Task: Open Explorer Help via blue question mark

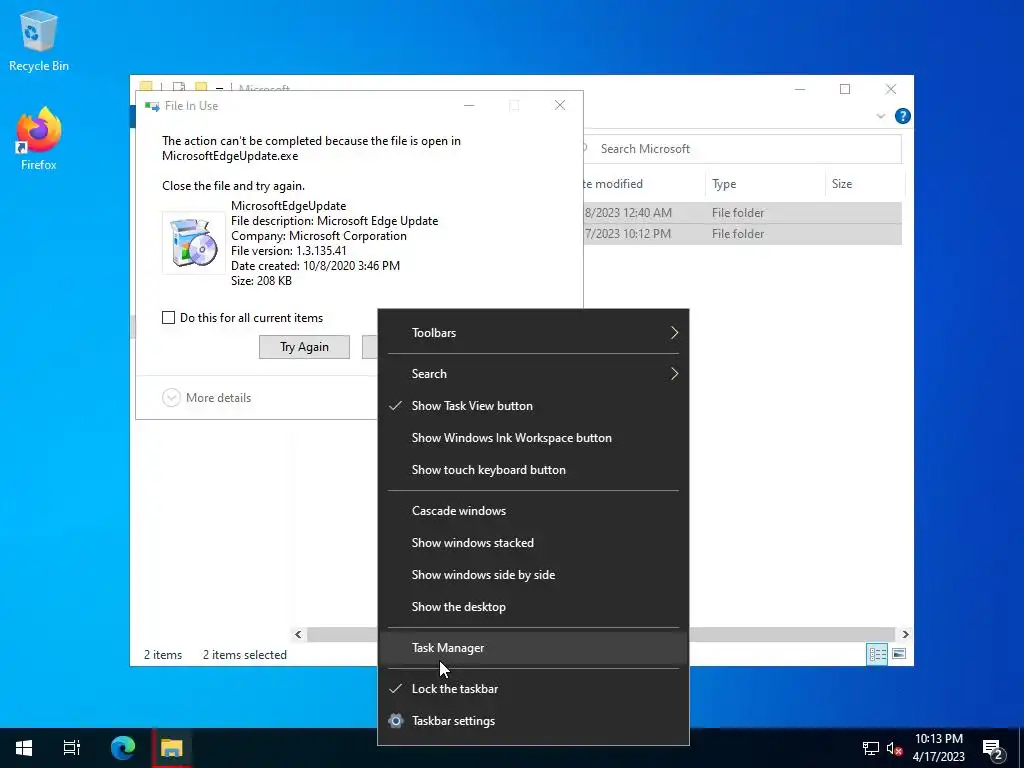Action: pyautogui.click(x=903, y=116)
